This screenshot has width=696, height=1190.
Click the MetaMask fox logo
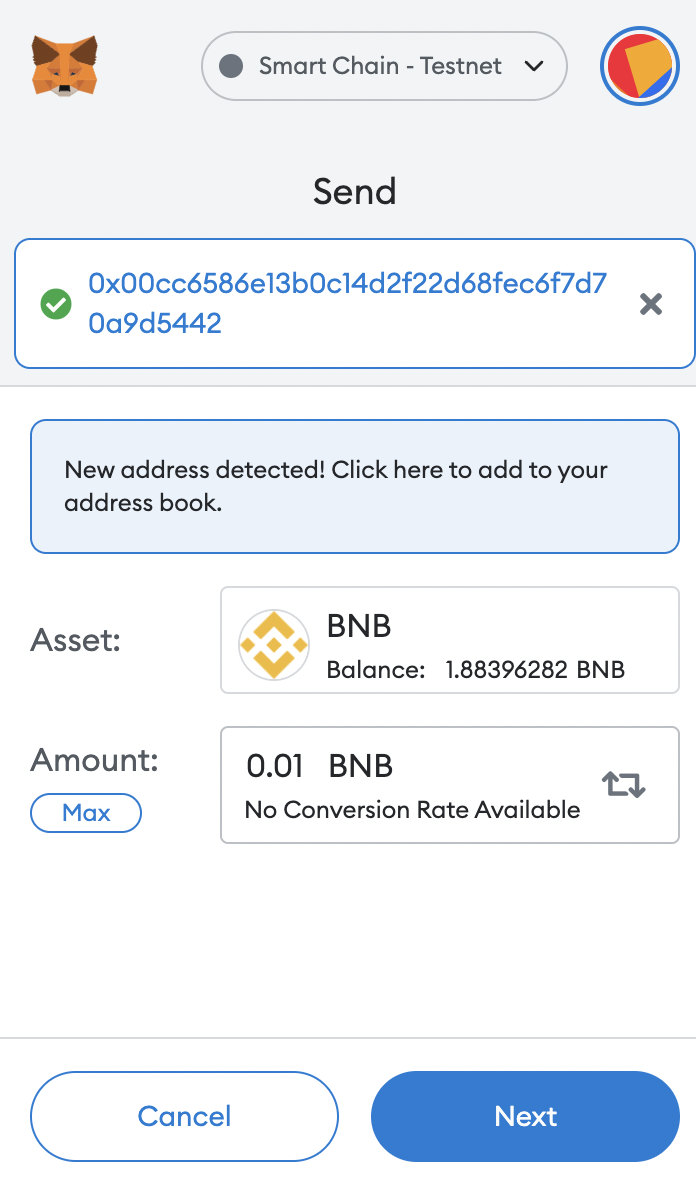click(x=65, y=66)
